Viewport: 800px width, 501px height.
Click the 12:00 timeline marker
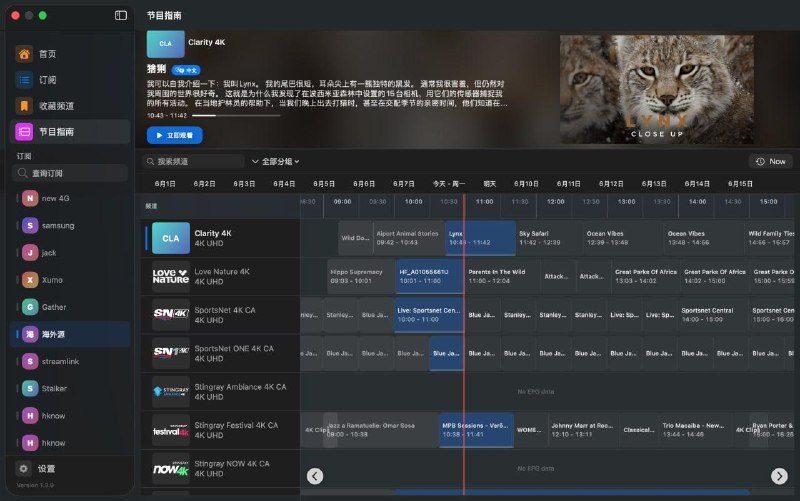556,202
